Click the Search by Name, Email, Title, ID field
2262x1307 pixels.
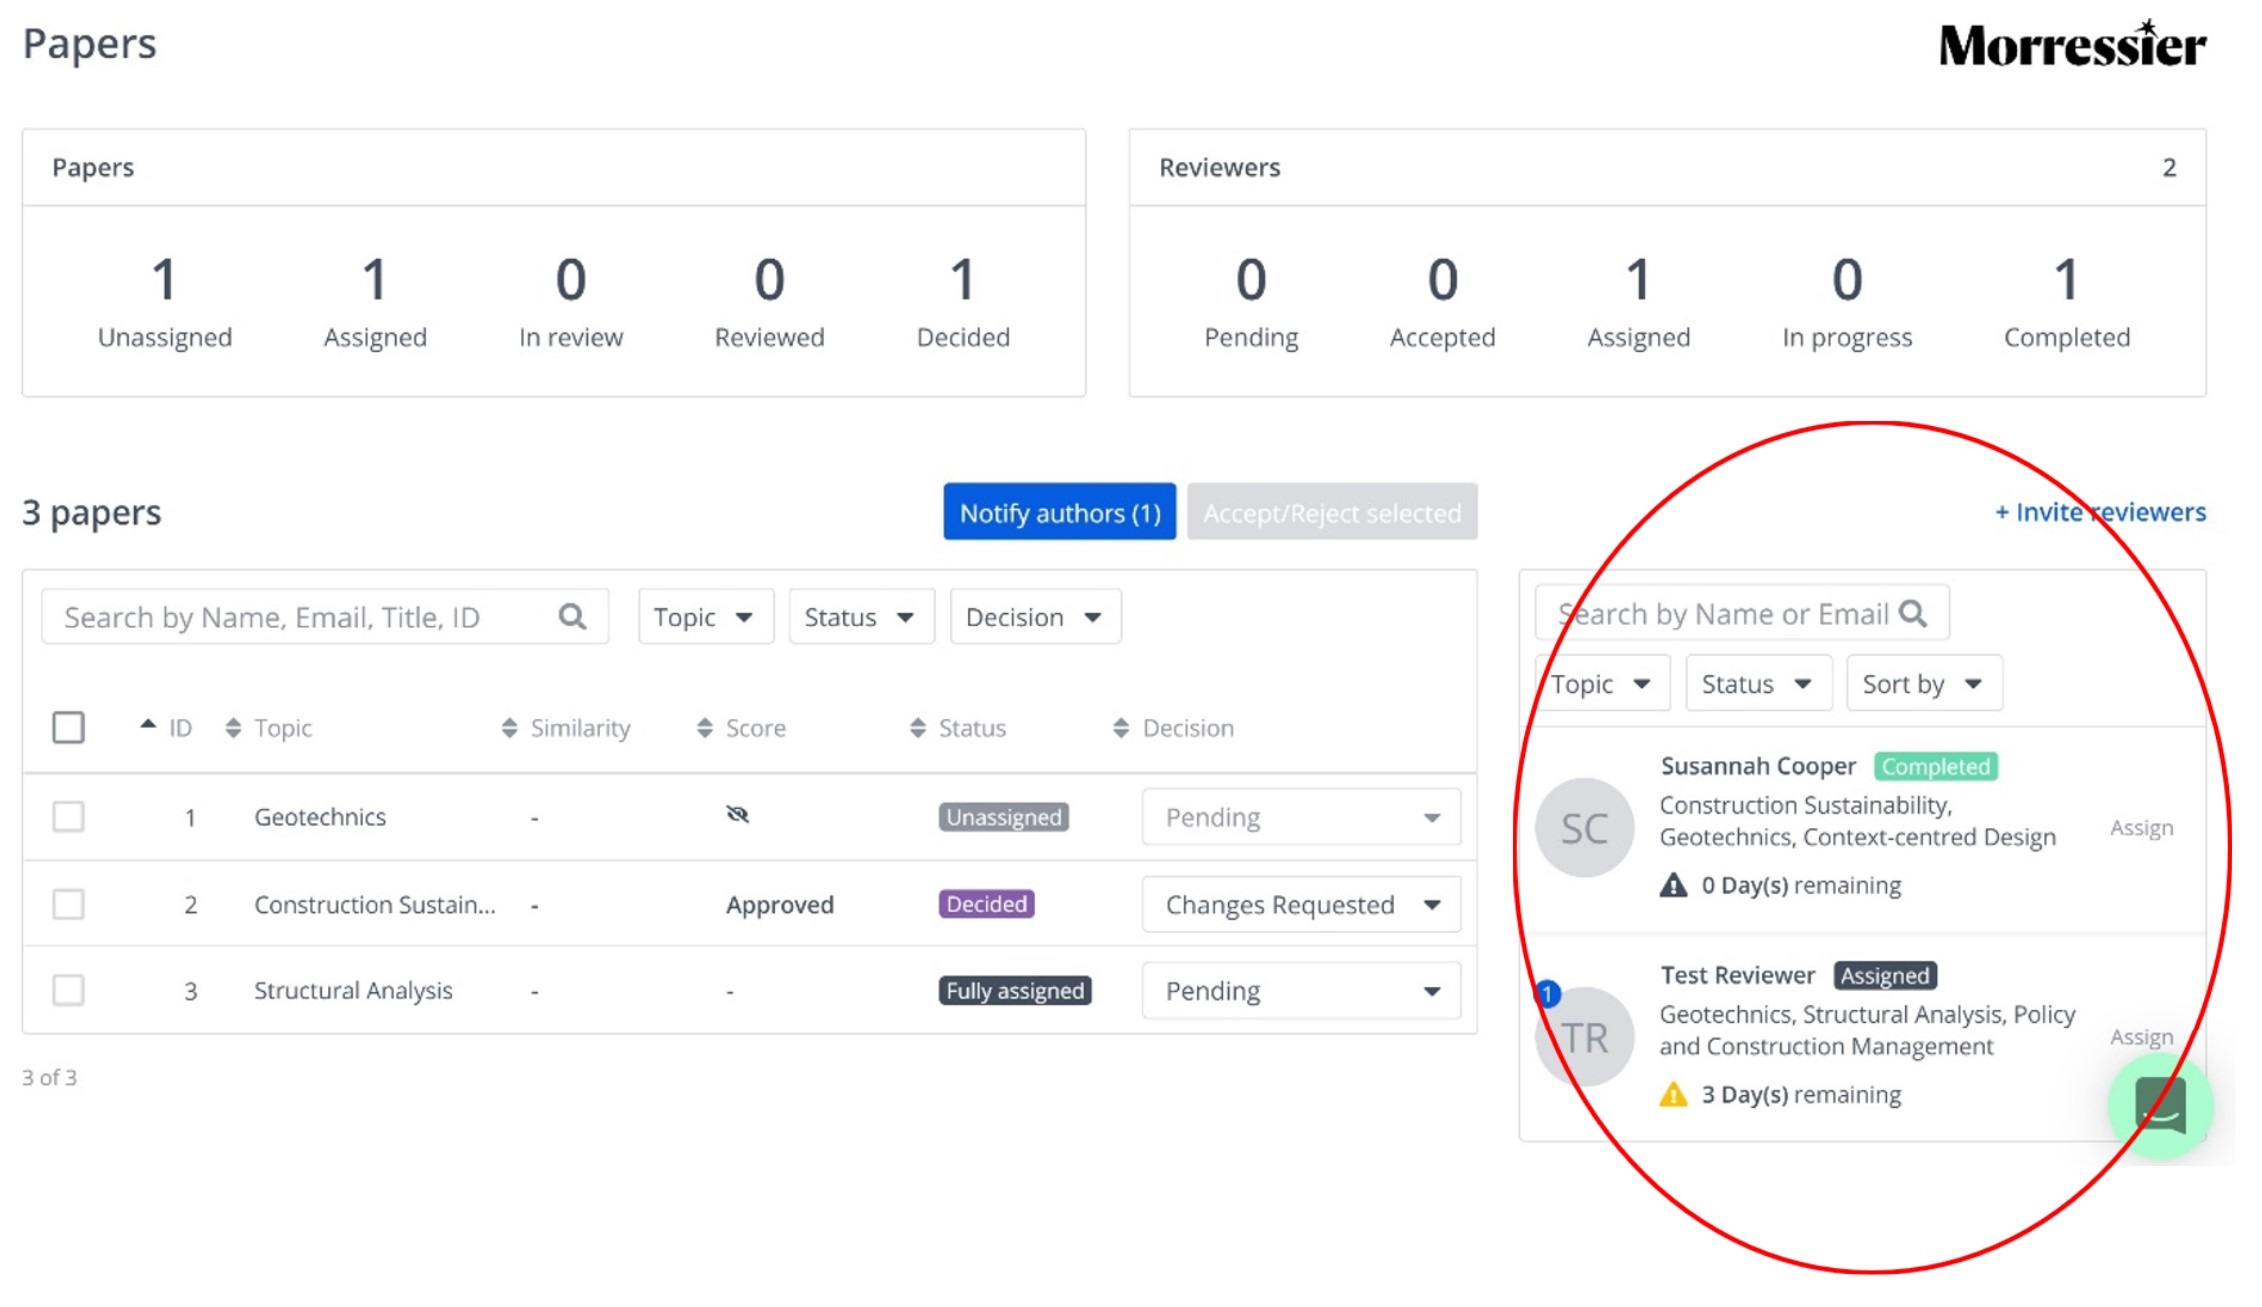coord(325,617)
